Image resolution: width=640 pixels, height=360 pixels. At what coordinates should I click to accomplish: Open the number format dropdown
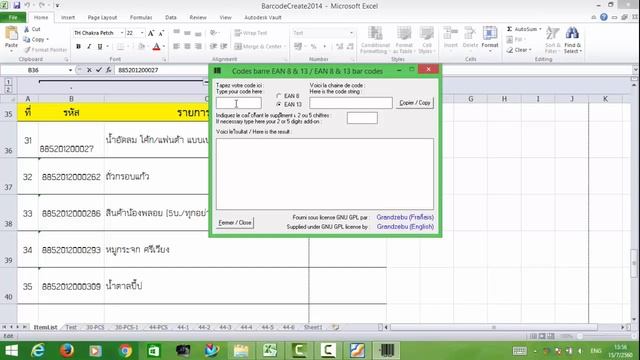(351, 33)
